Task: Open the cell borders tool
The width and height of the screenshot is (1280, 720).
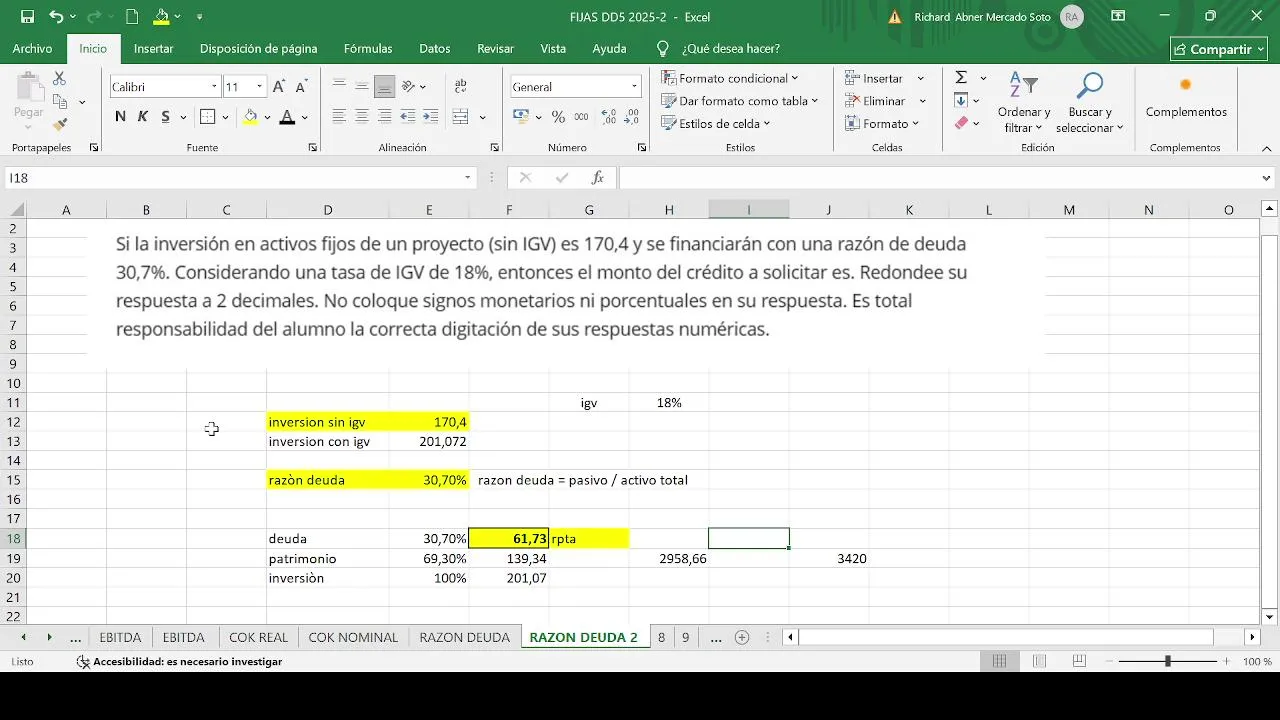Action: tap(207, 117)
